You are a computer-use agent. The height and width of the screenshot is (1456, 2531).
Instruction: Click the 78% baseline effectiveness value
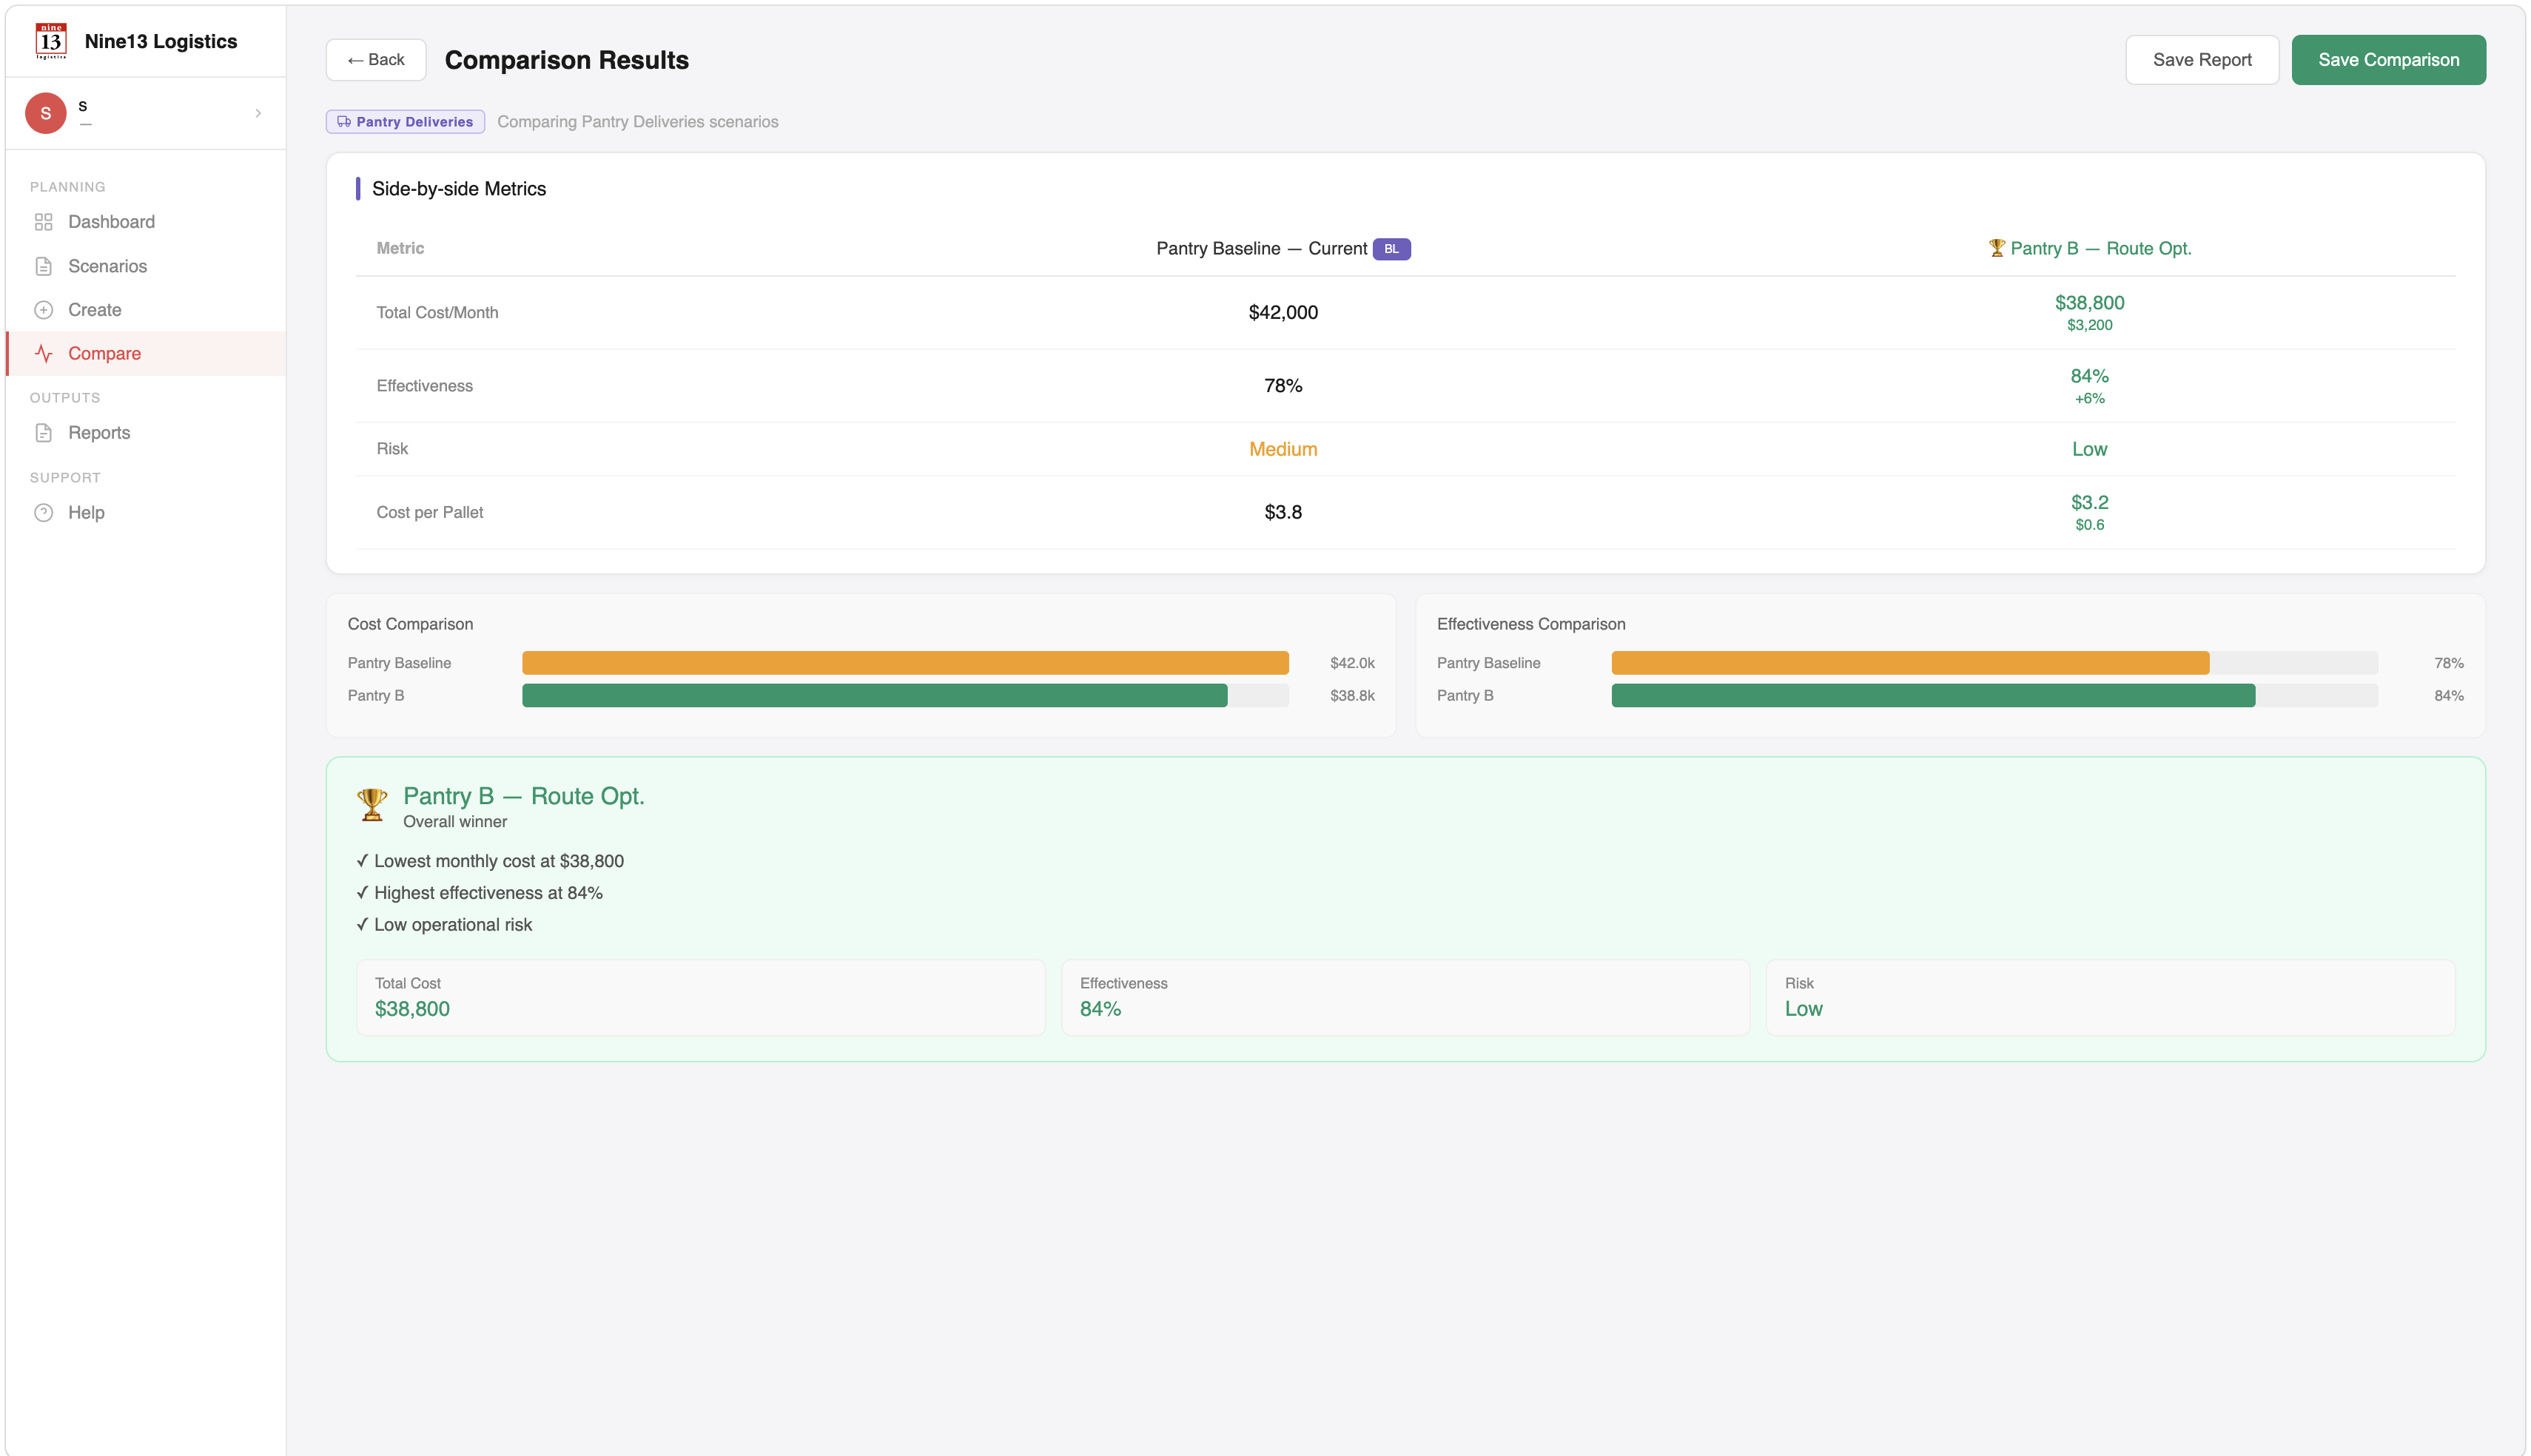(x=1283, y=386)
